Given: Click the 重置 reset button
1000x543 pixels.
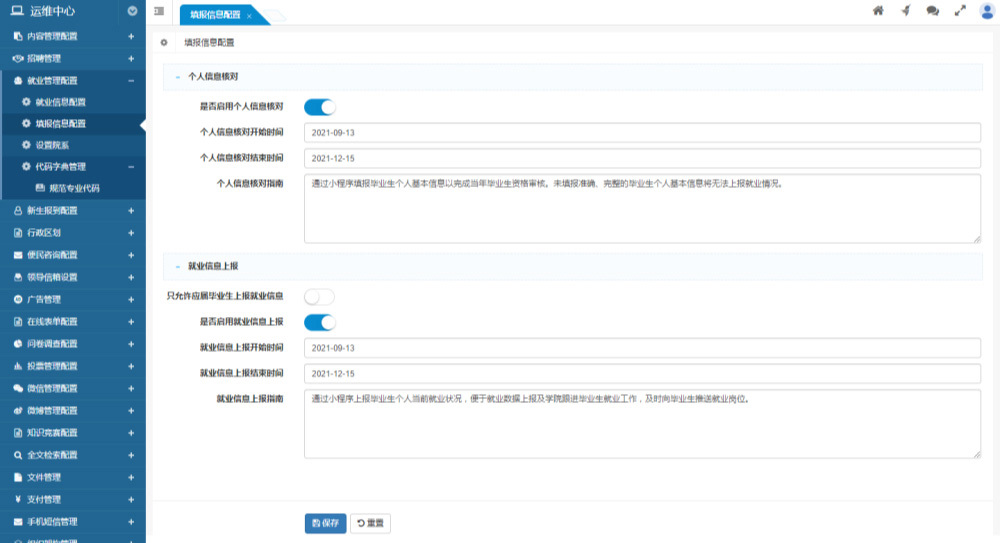Looking at the screenshot, I should (370, 523).
